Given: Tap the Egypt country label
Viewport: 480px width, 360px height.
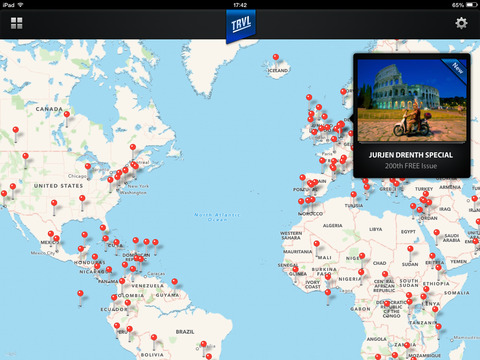Looking at the screenshot, I should pyautogui.click(x=408, y=232).
